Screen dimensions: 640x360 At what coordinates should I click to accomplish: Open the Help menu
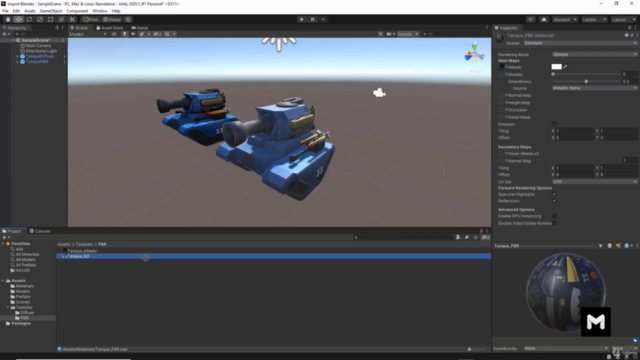pos(116,11)
